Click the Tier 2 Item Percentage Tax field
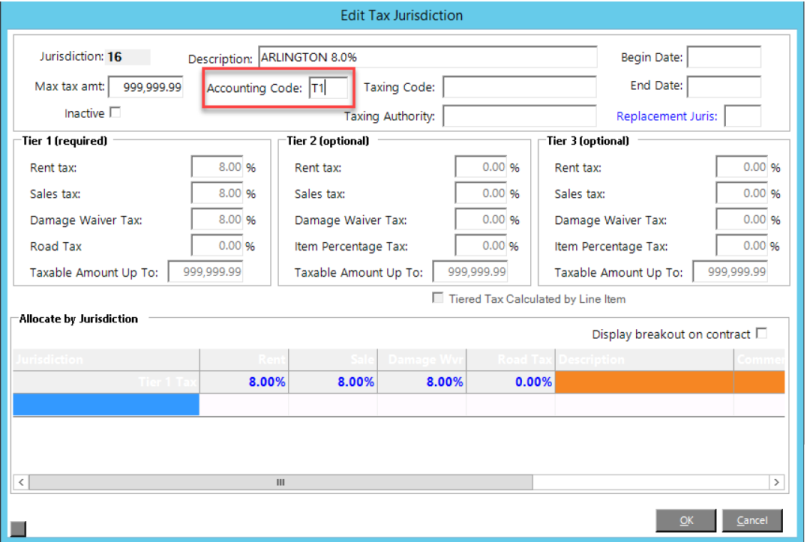This screenshot has width=807, height=542. (x=481, y=246)
